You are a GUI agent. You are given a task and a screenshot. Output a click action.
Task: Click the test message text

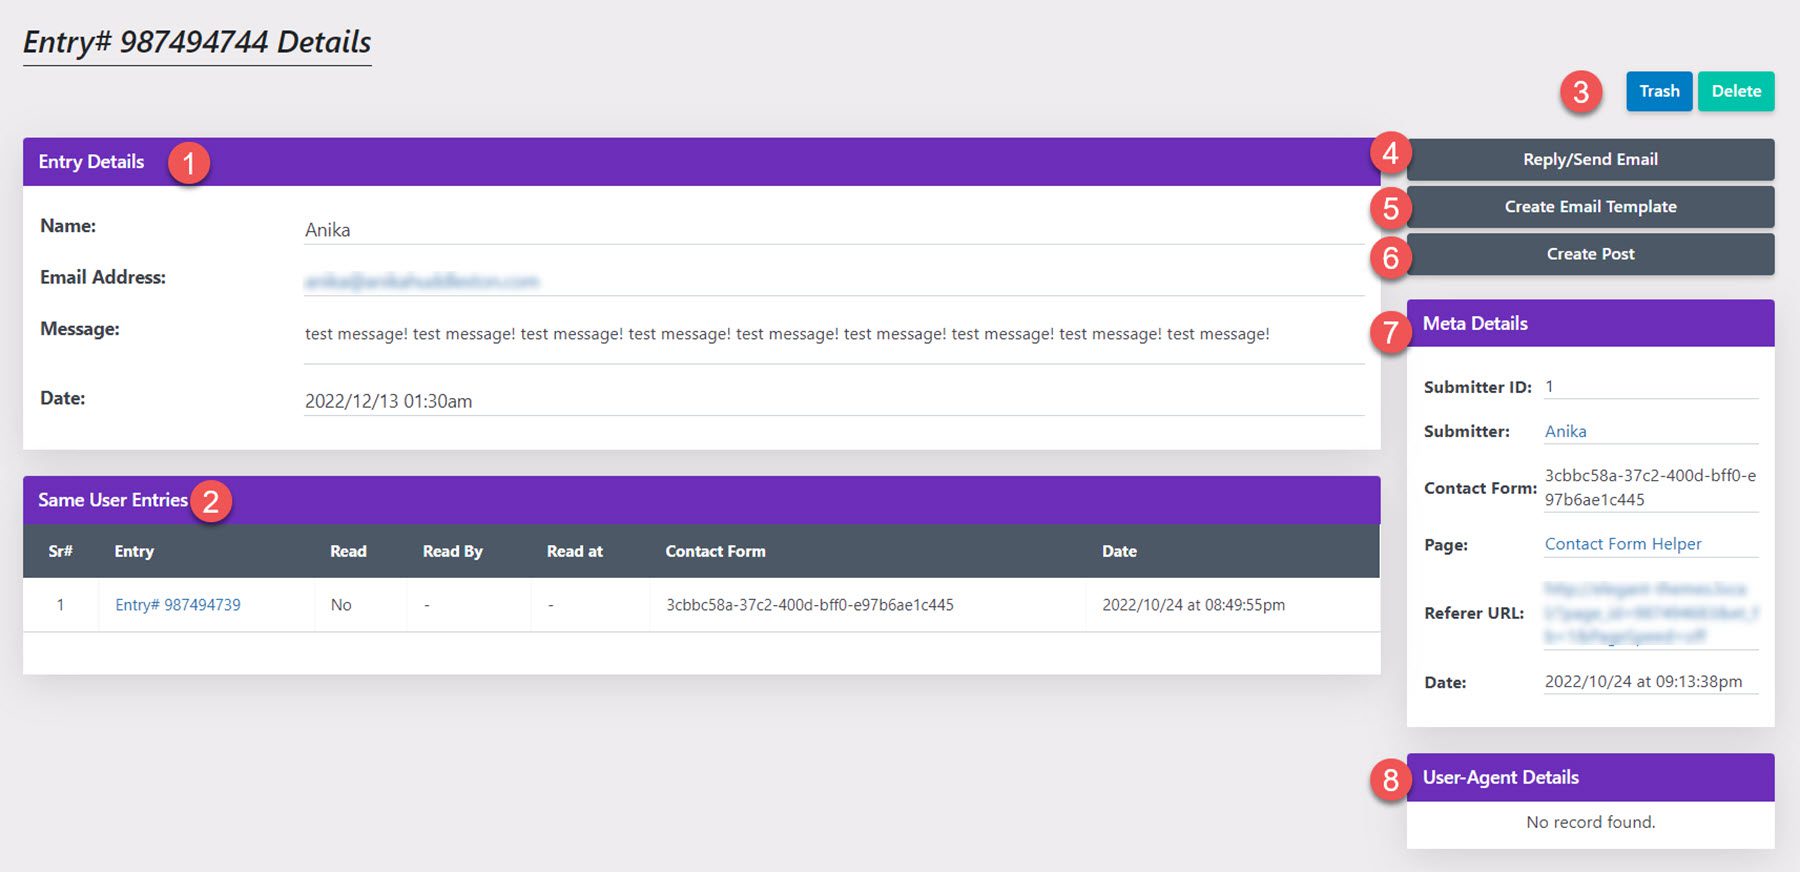tap(787, 334)
